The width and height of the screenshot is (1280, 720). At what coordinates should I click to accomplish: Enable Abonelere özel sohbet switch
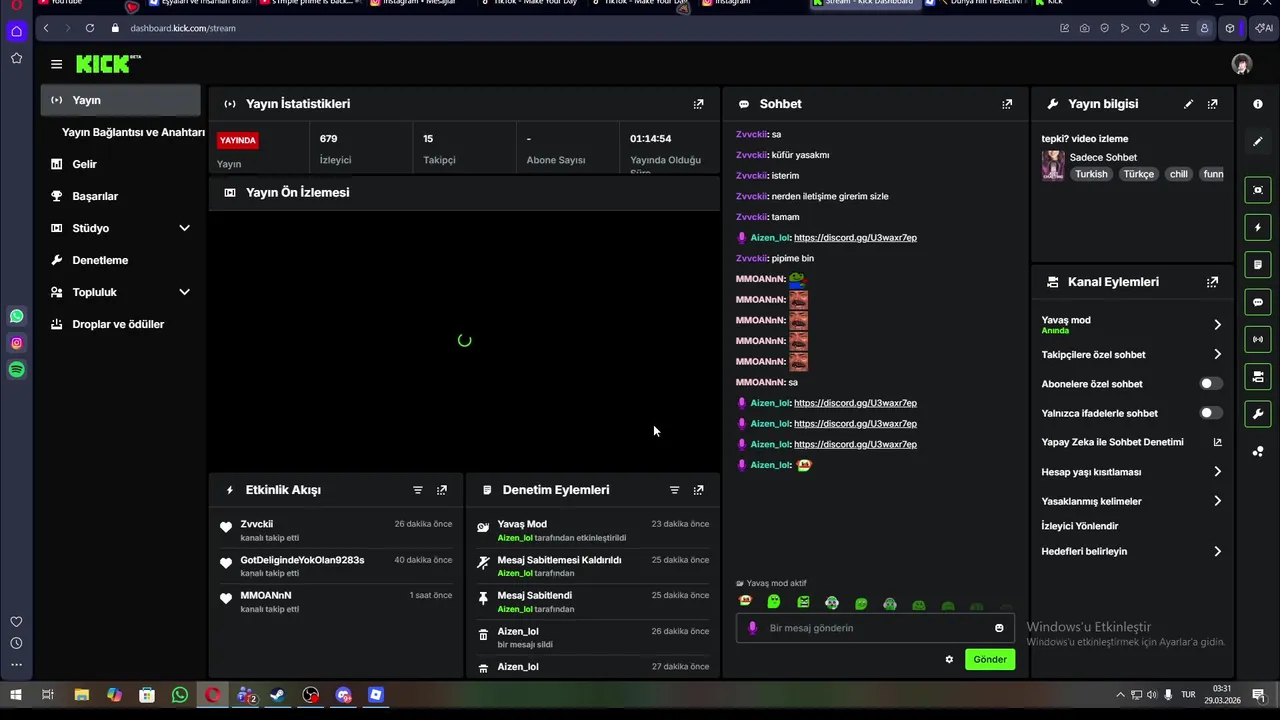[1211, 384]
